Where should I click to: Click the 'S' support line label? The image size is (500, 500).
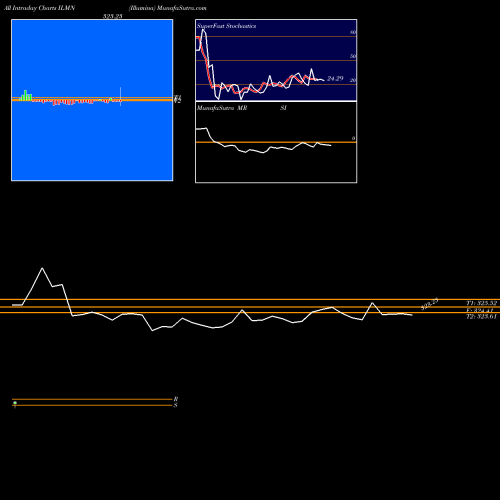[x=175, y=405]
